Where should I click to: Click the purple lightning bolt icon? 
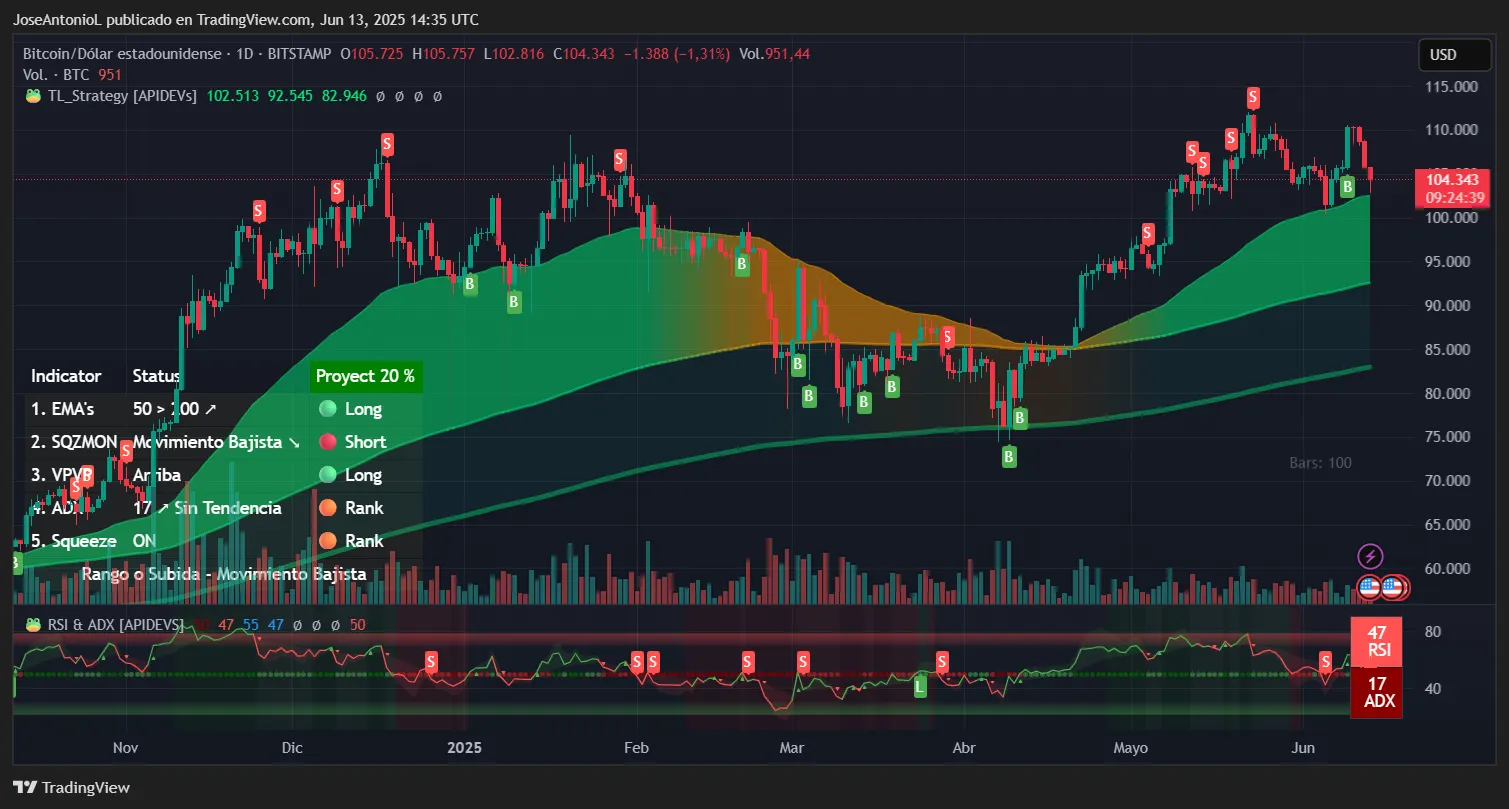[1370, 556]
